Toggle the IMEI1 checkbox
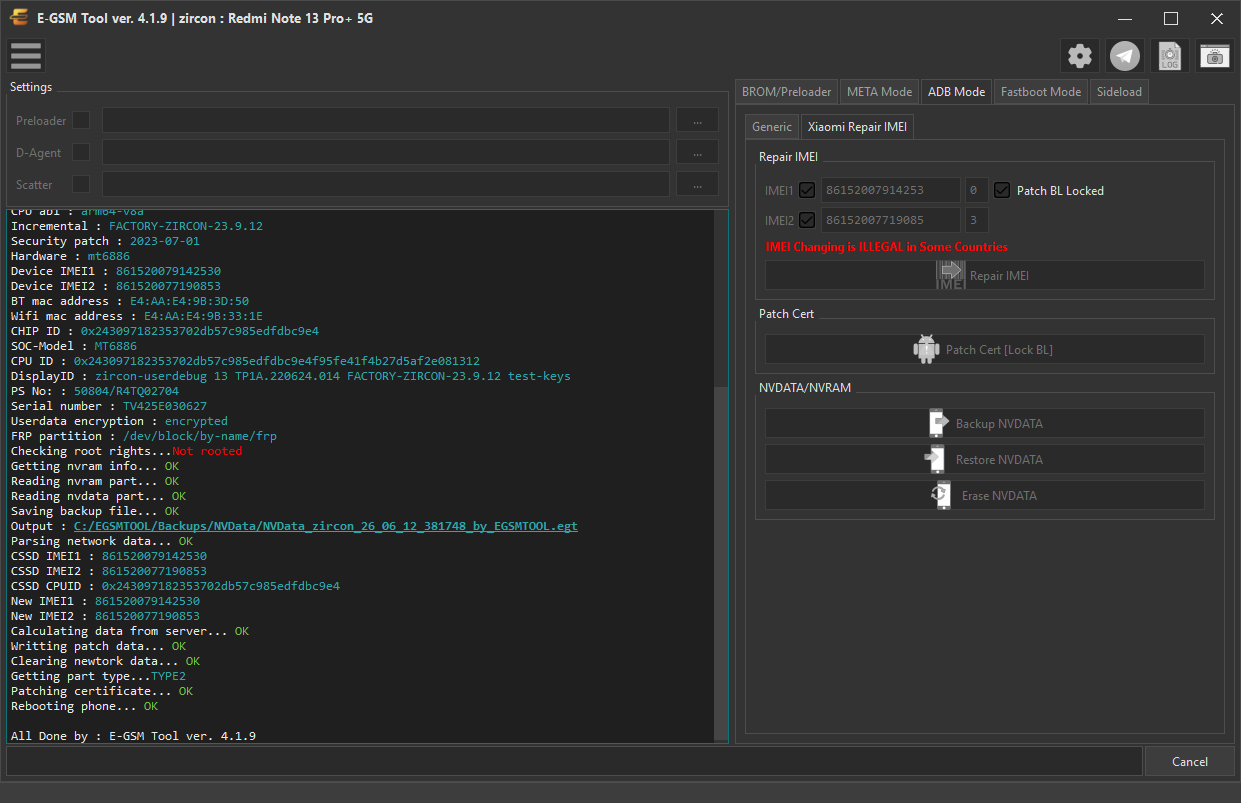 point(807,190)
